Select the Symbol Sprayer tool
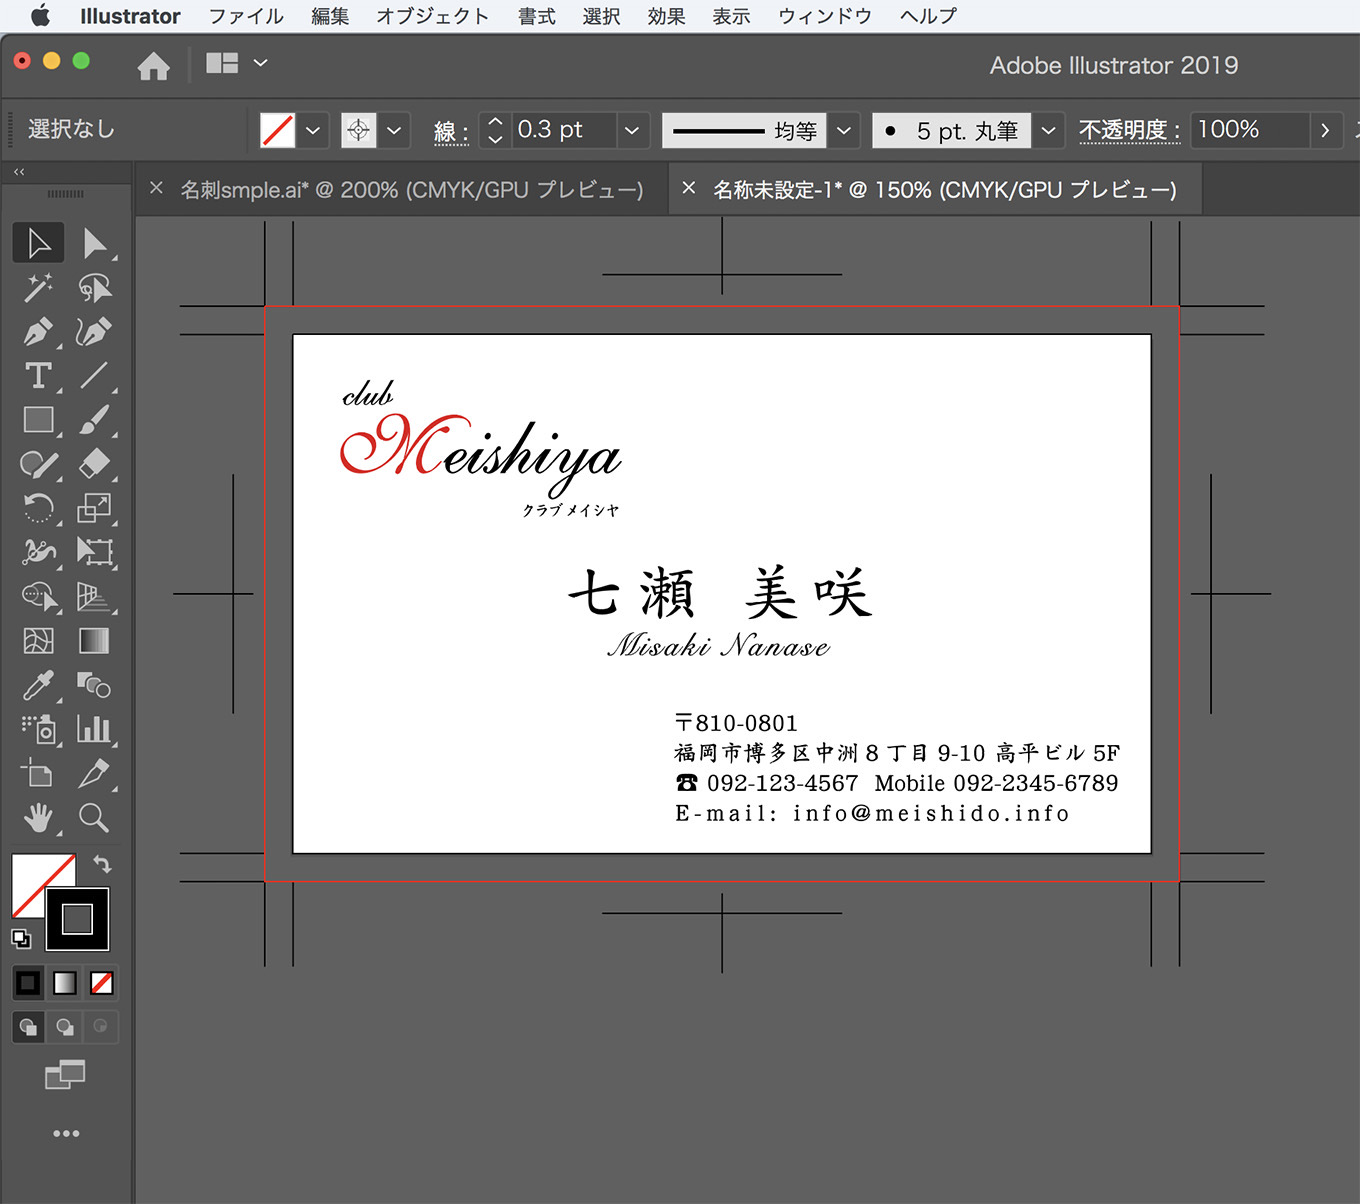 [39, 729]
